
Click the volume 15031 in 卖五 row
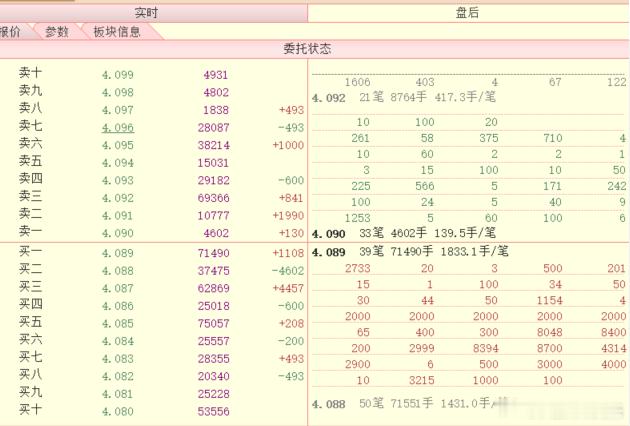213,163
